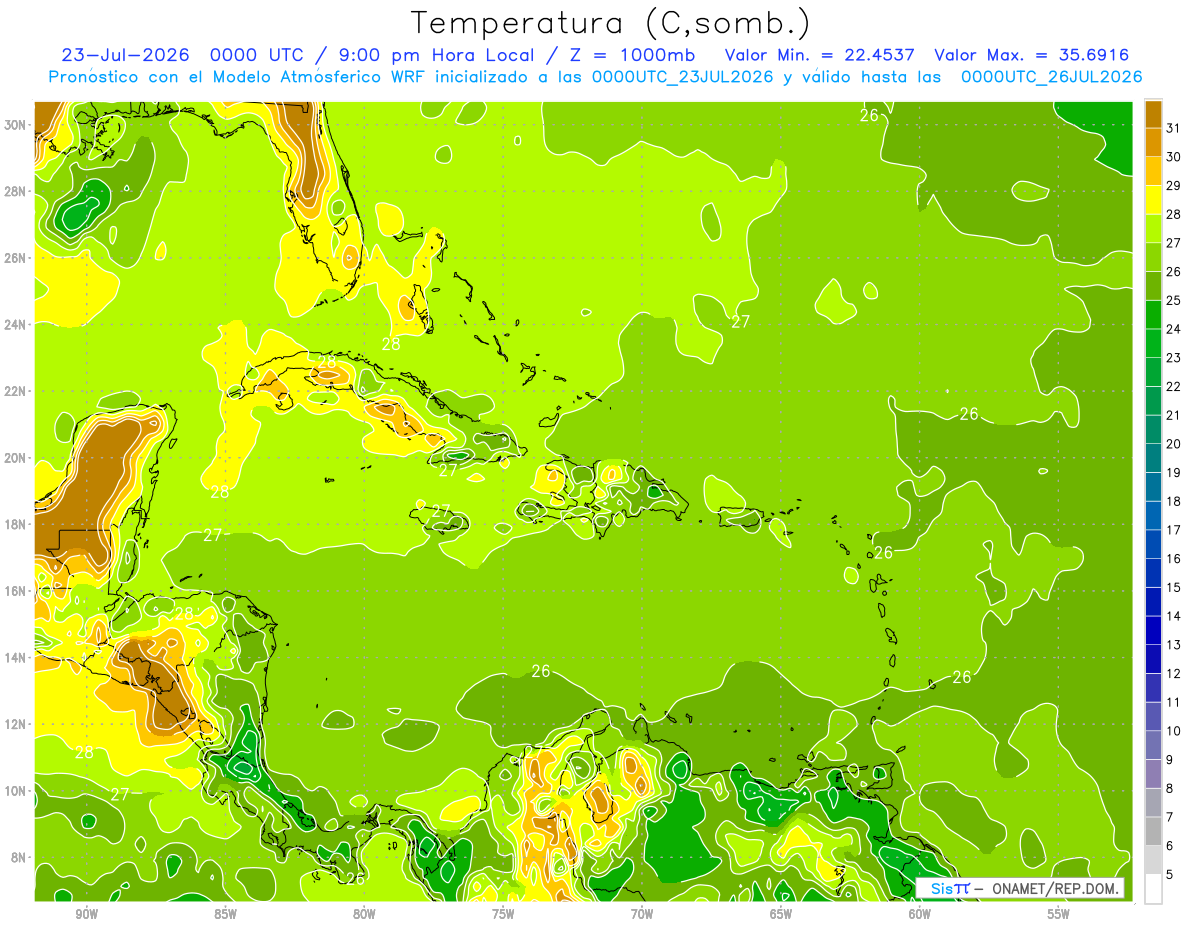
Task: Click the legend value 9
Action: pyautogui.click(x=1170, y=760)
